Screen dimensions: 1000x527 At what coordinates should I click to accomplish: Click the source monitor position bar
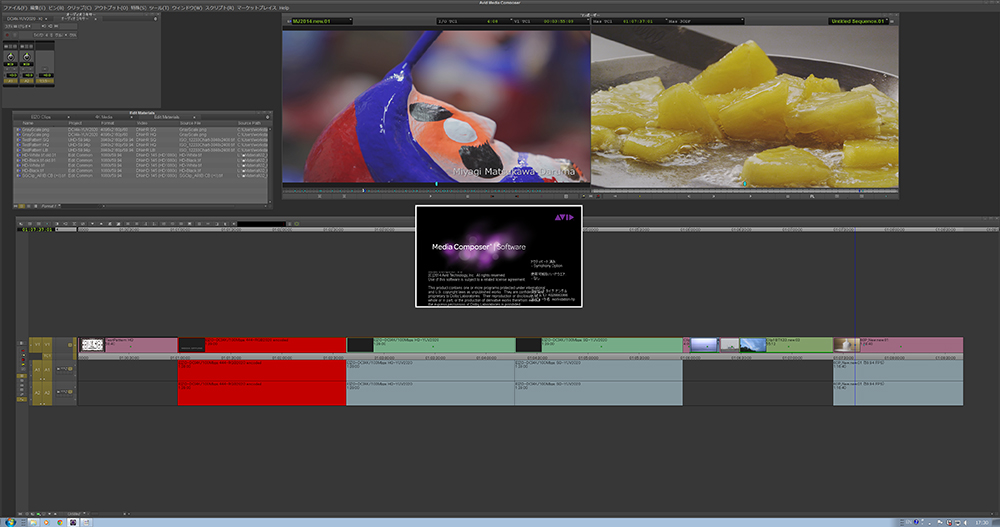coord(436,190)
